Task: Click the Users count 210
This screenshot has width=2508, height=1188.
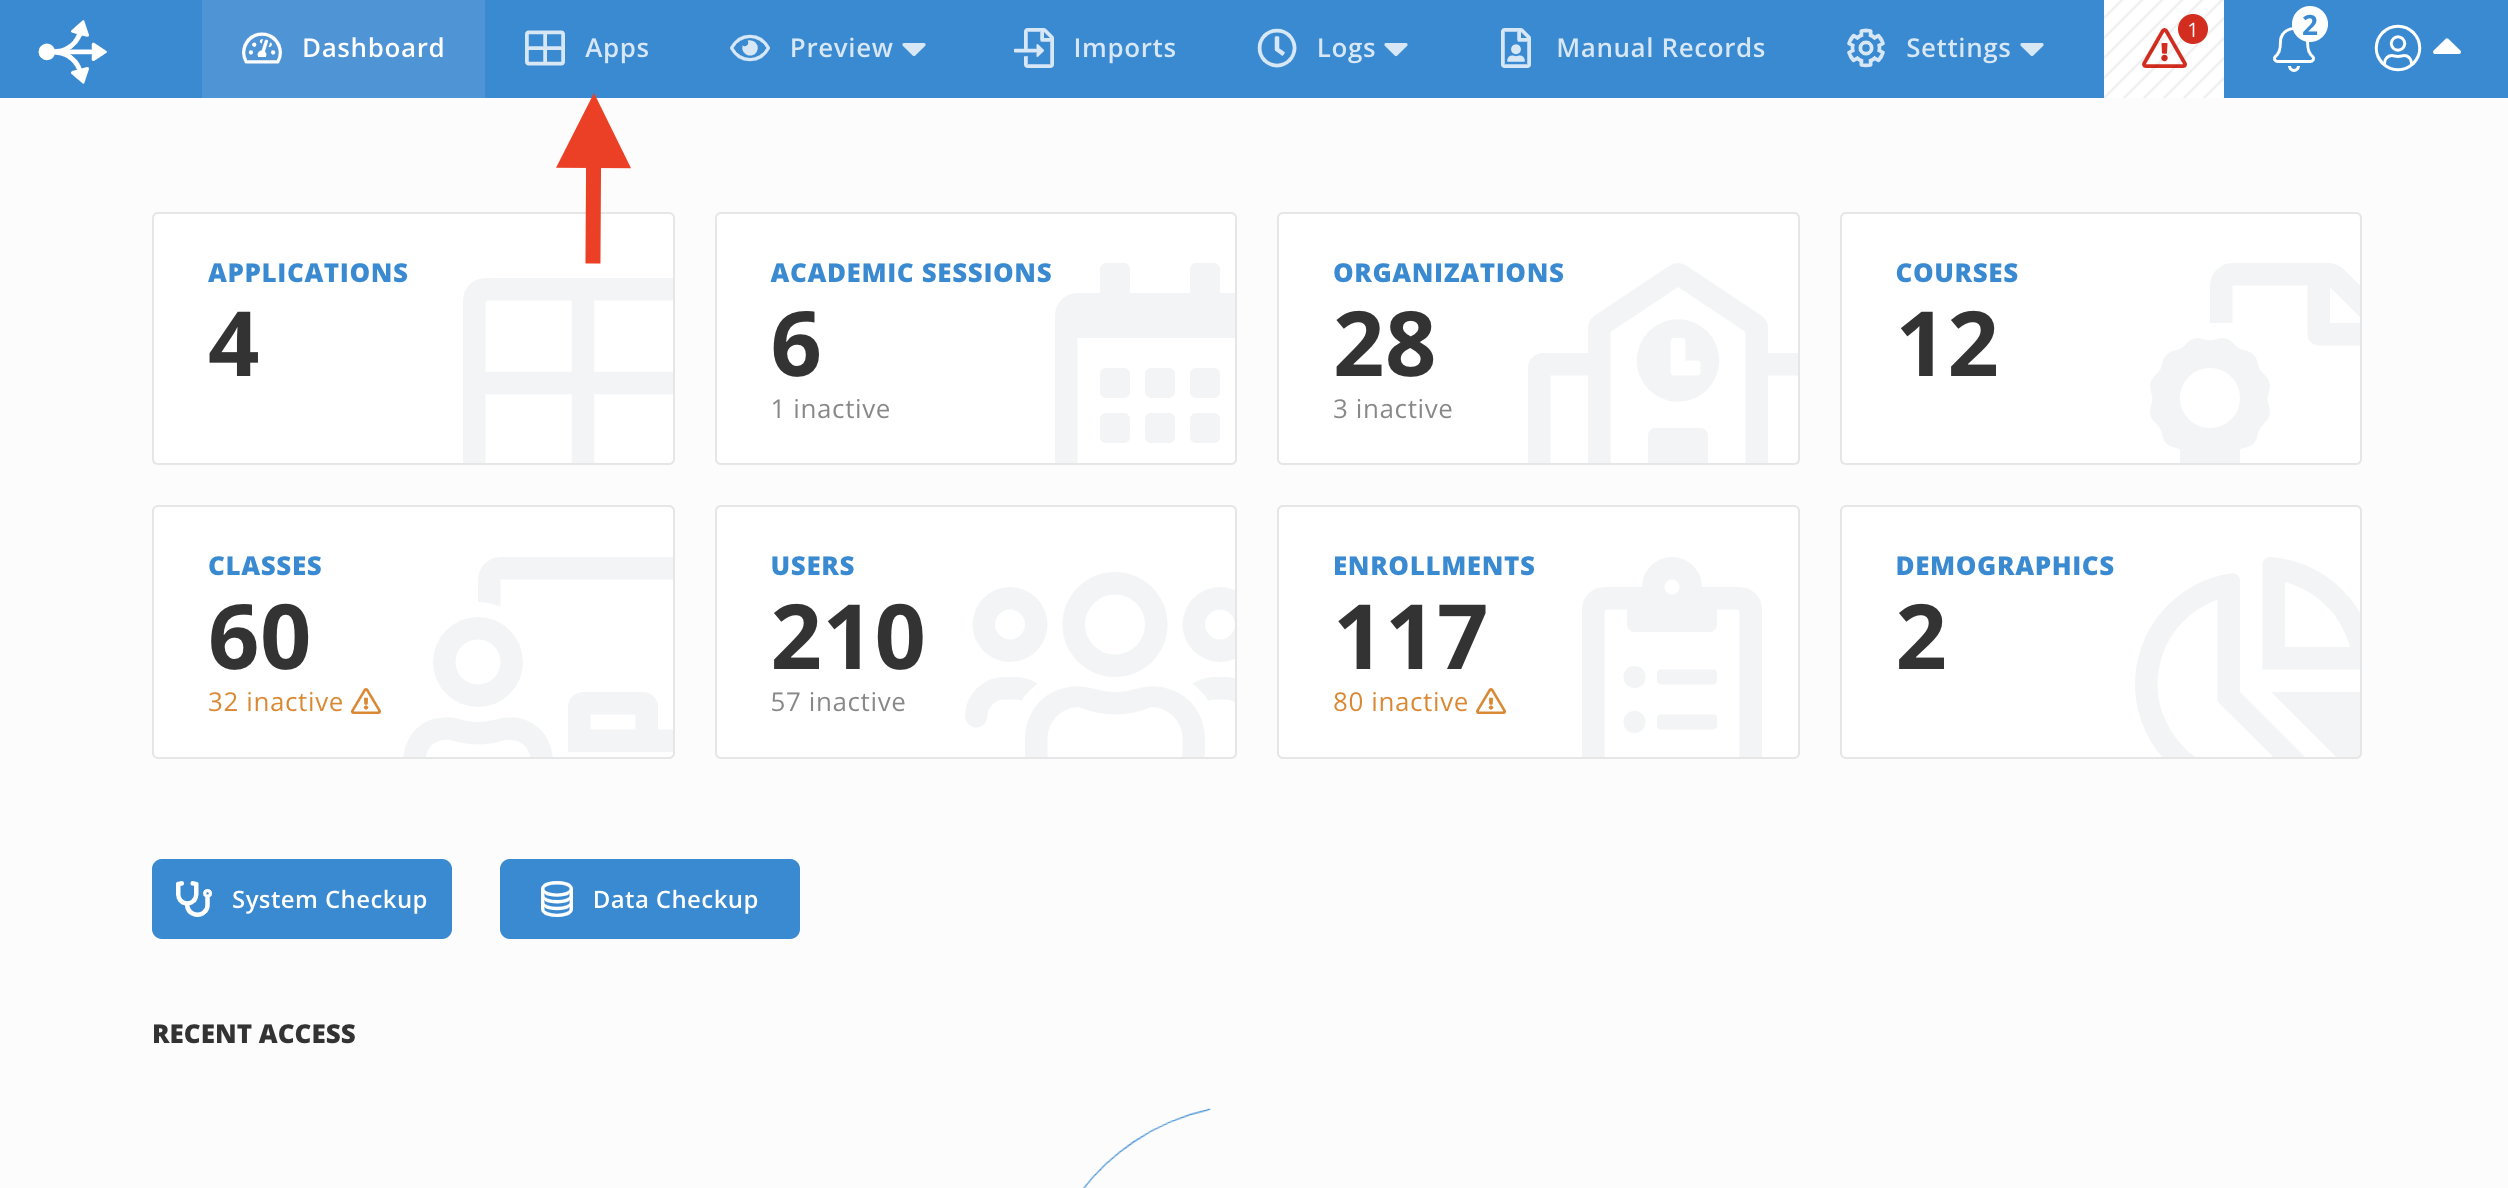Action: (848, 637)
